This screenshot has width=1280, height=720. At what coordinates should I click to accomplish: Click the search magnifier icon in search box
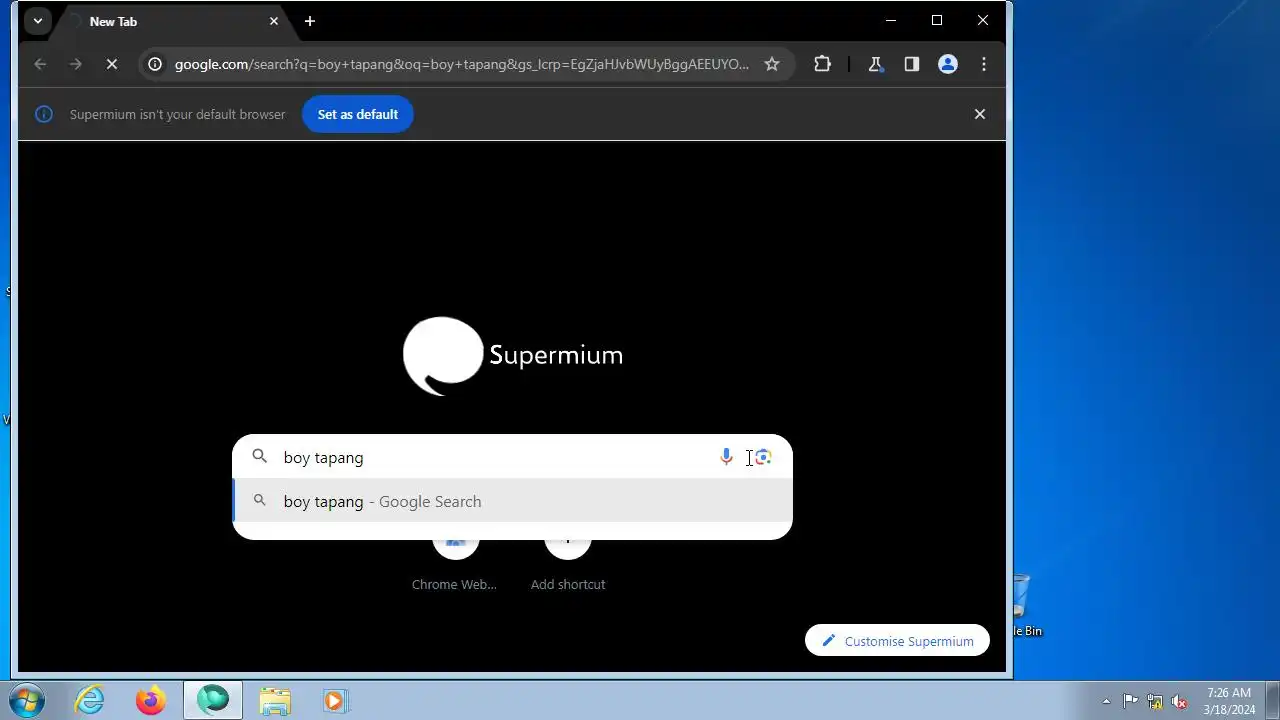[260, 457]
